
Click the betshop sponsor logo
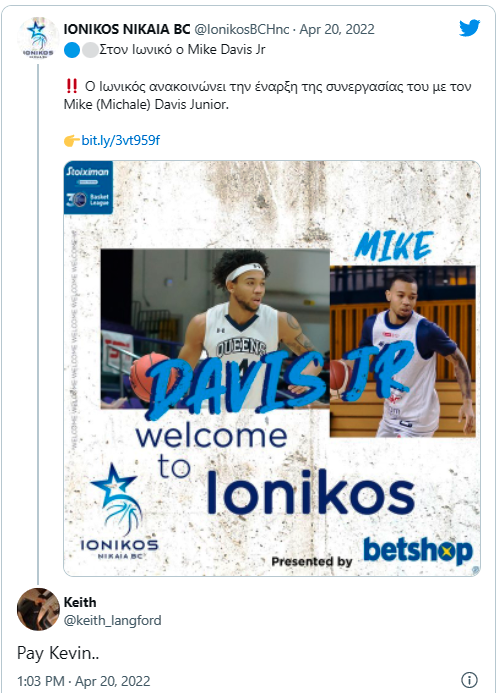(418, 550)
